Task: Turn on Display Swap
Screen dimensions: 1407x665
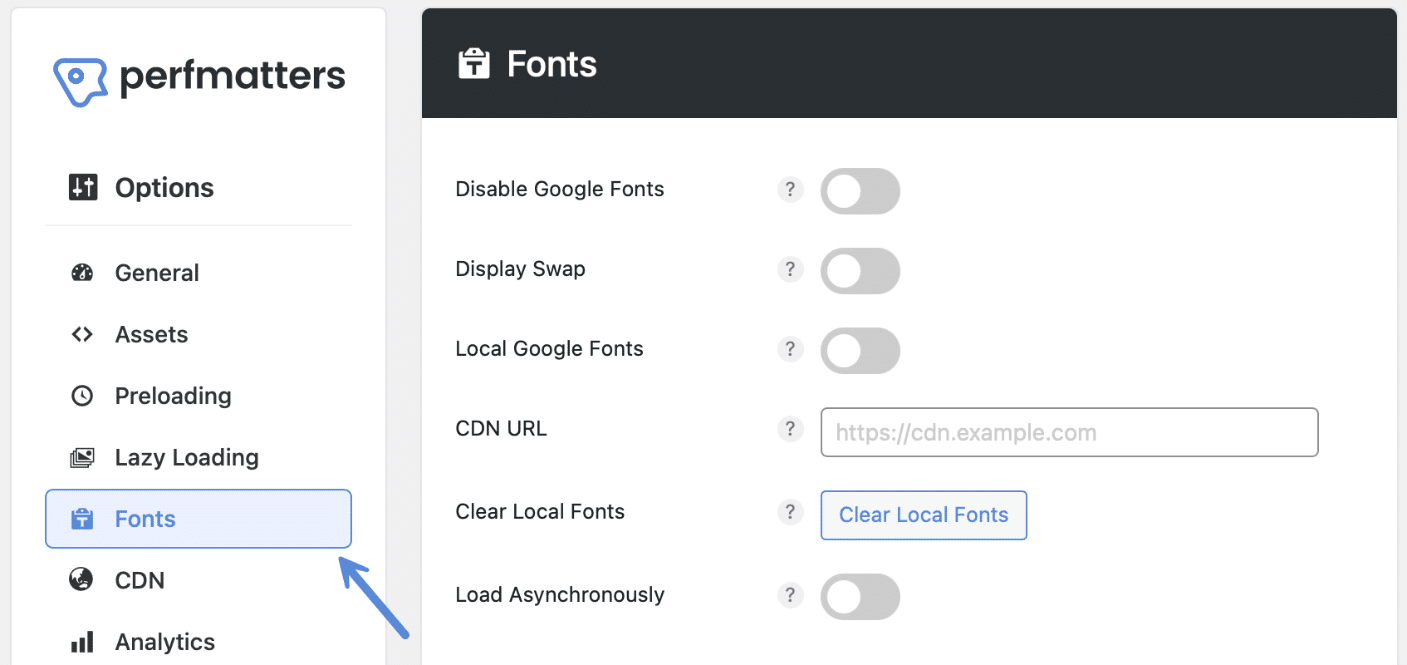Action: pyautogui.click(x=860, y=270)
